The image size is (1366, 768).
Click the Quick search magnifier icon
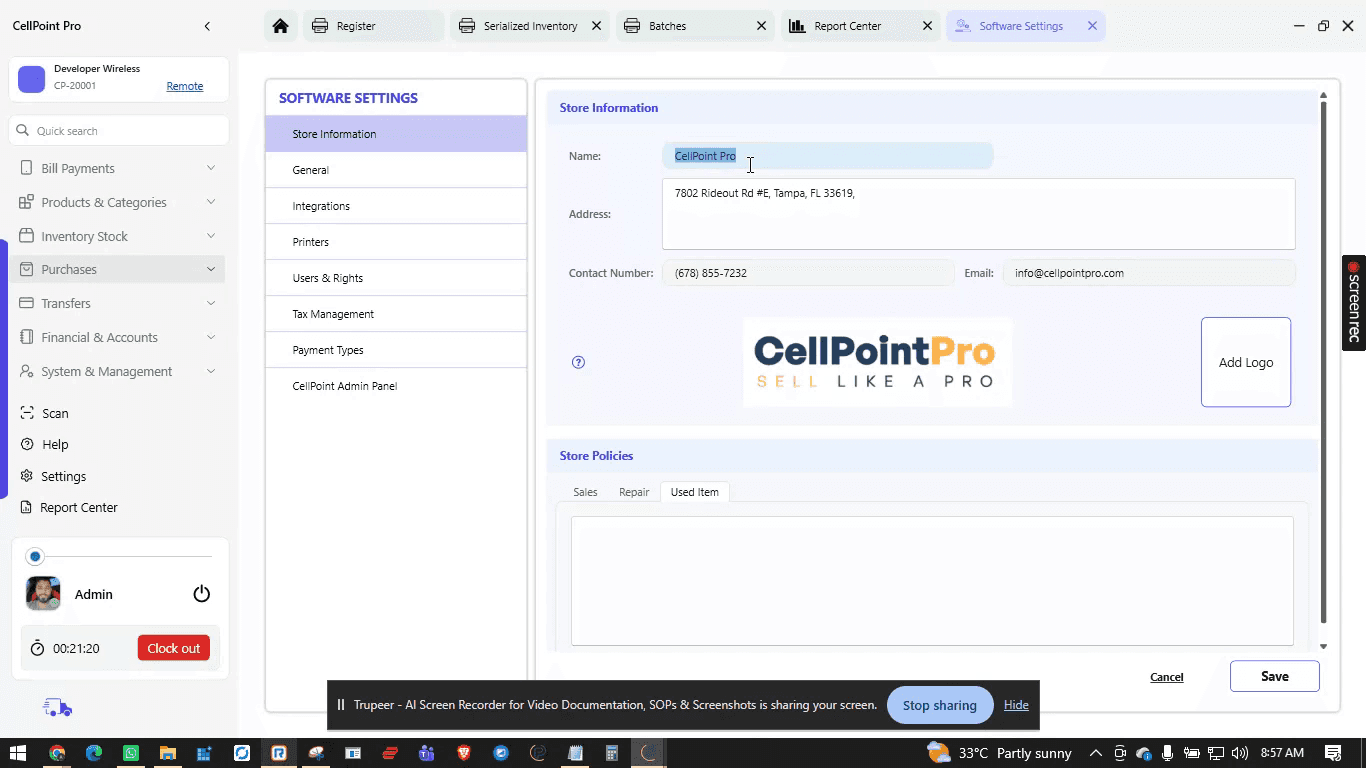pyautogui.click(x=23, y=130)
